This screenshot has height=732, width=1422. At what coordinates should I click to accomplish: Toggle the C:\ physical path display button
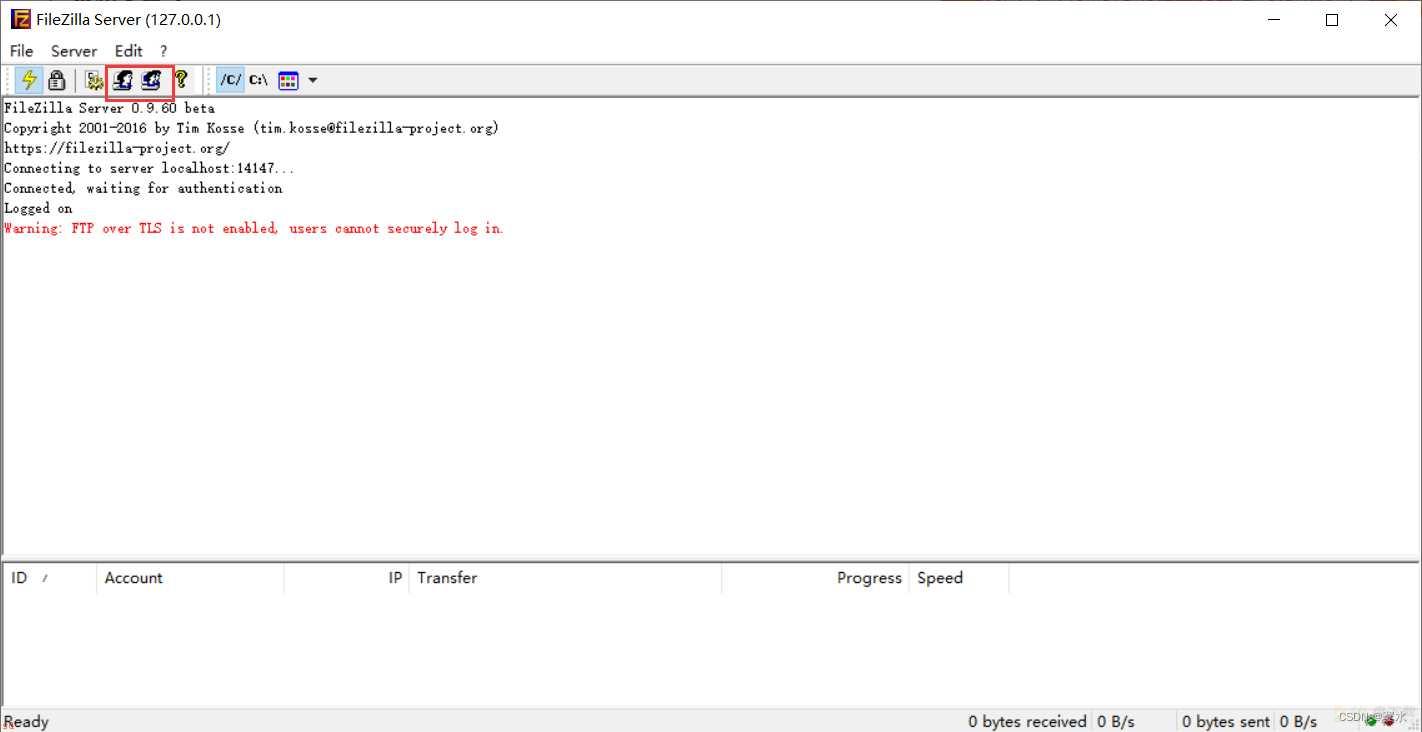coord(259,80)
